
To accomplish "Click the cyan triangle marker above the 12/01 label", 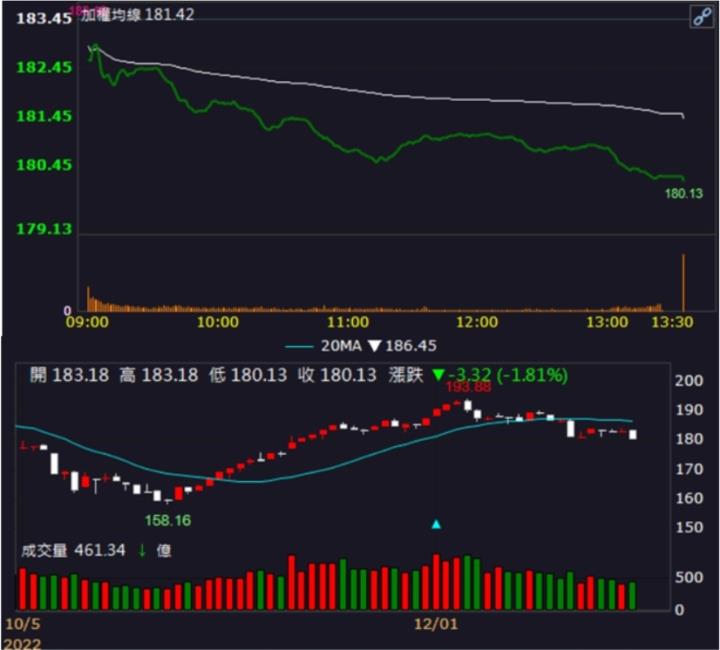I will click(436, 524).
